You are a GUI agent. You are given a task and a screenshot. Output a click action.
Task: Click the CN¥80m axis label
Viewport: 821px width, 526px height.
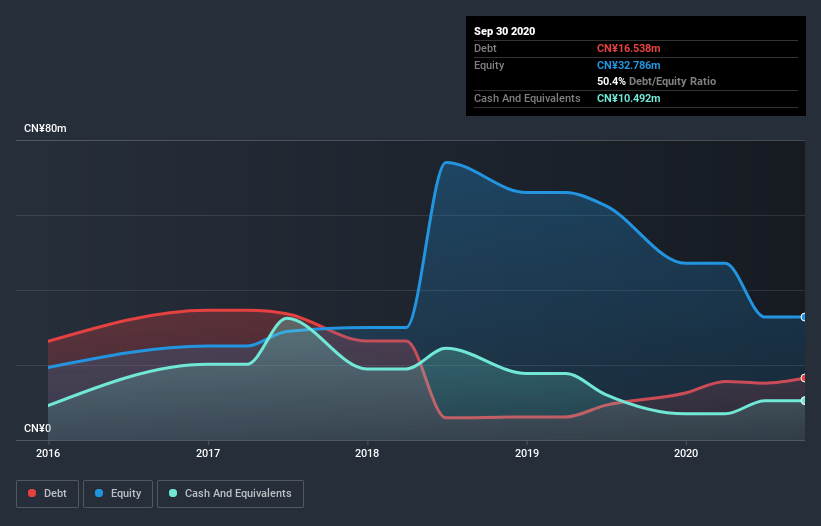[45, 128]
